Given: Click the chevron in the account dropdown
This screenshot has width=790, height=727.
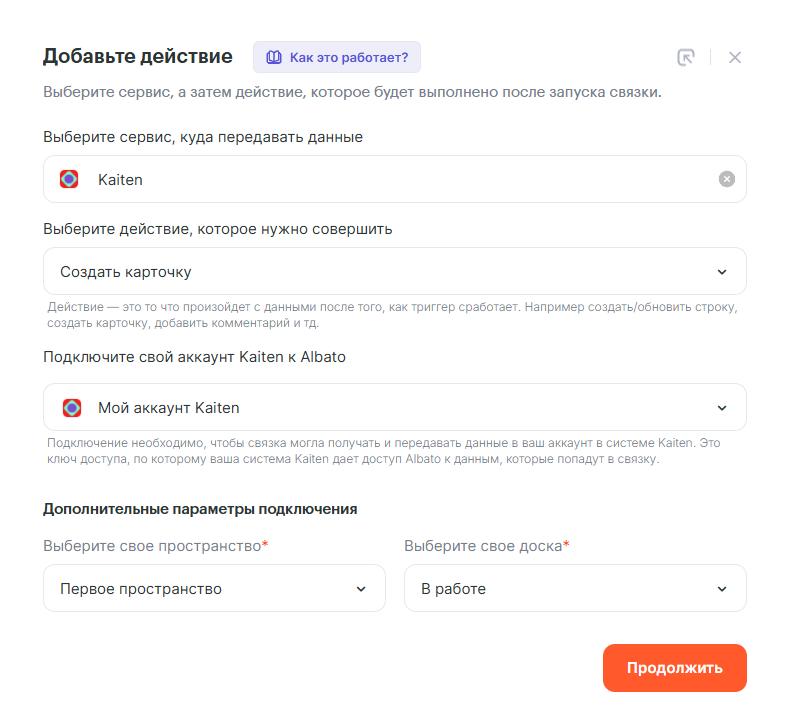Looking at the screenshot, I should click(x=723, y=407).
